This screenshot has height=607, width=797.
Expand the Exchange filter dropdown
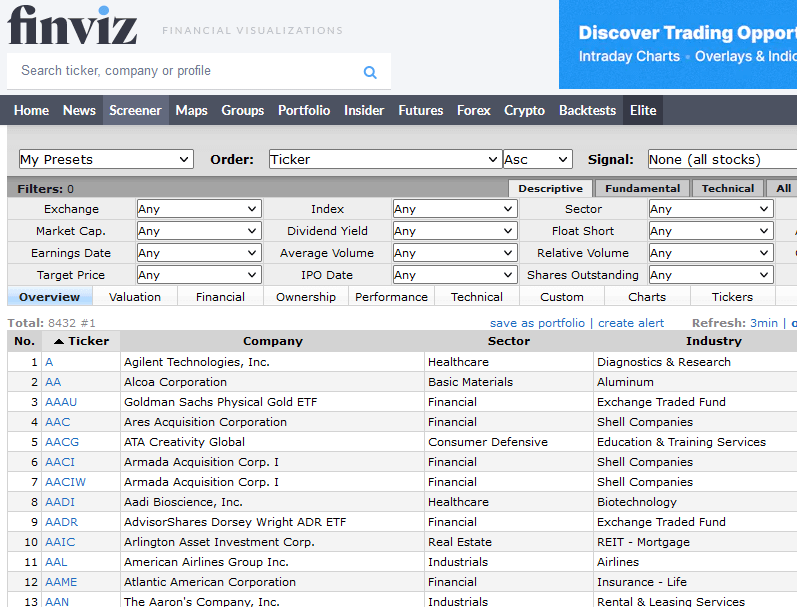199,209
